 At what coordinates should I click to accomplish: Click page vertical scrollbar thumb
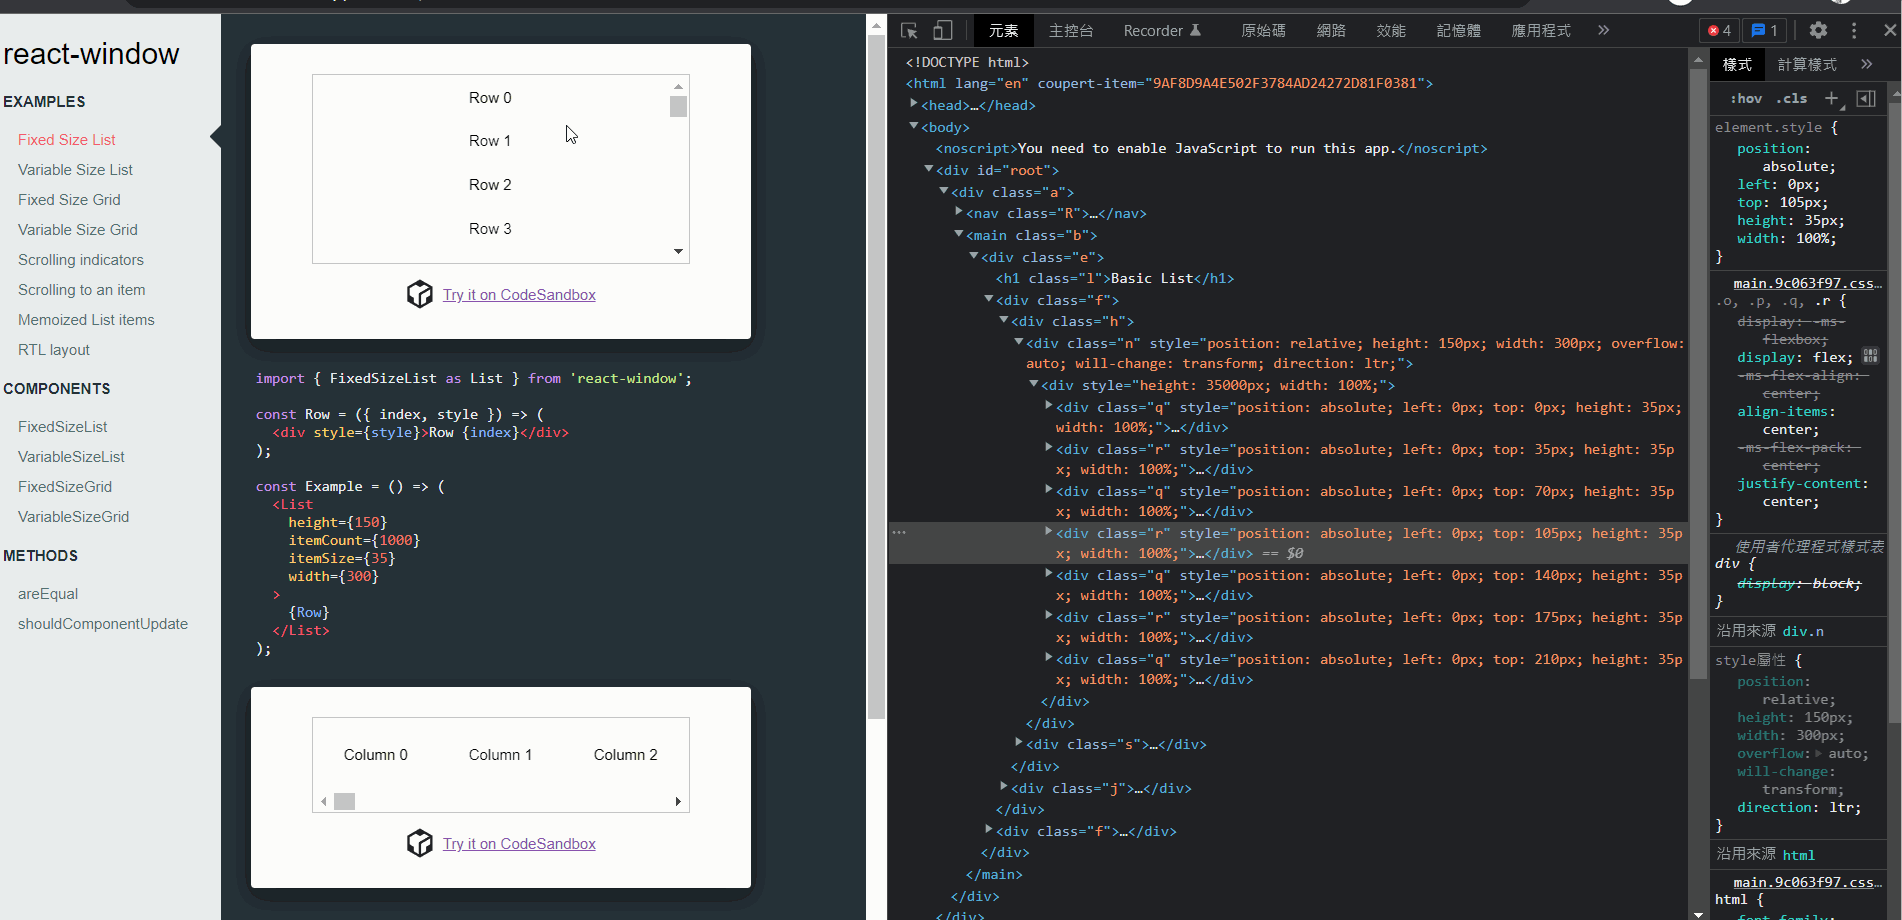(x=876, y=376)
